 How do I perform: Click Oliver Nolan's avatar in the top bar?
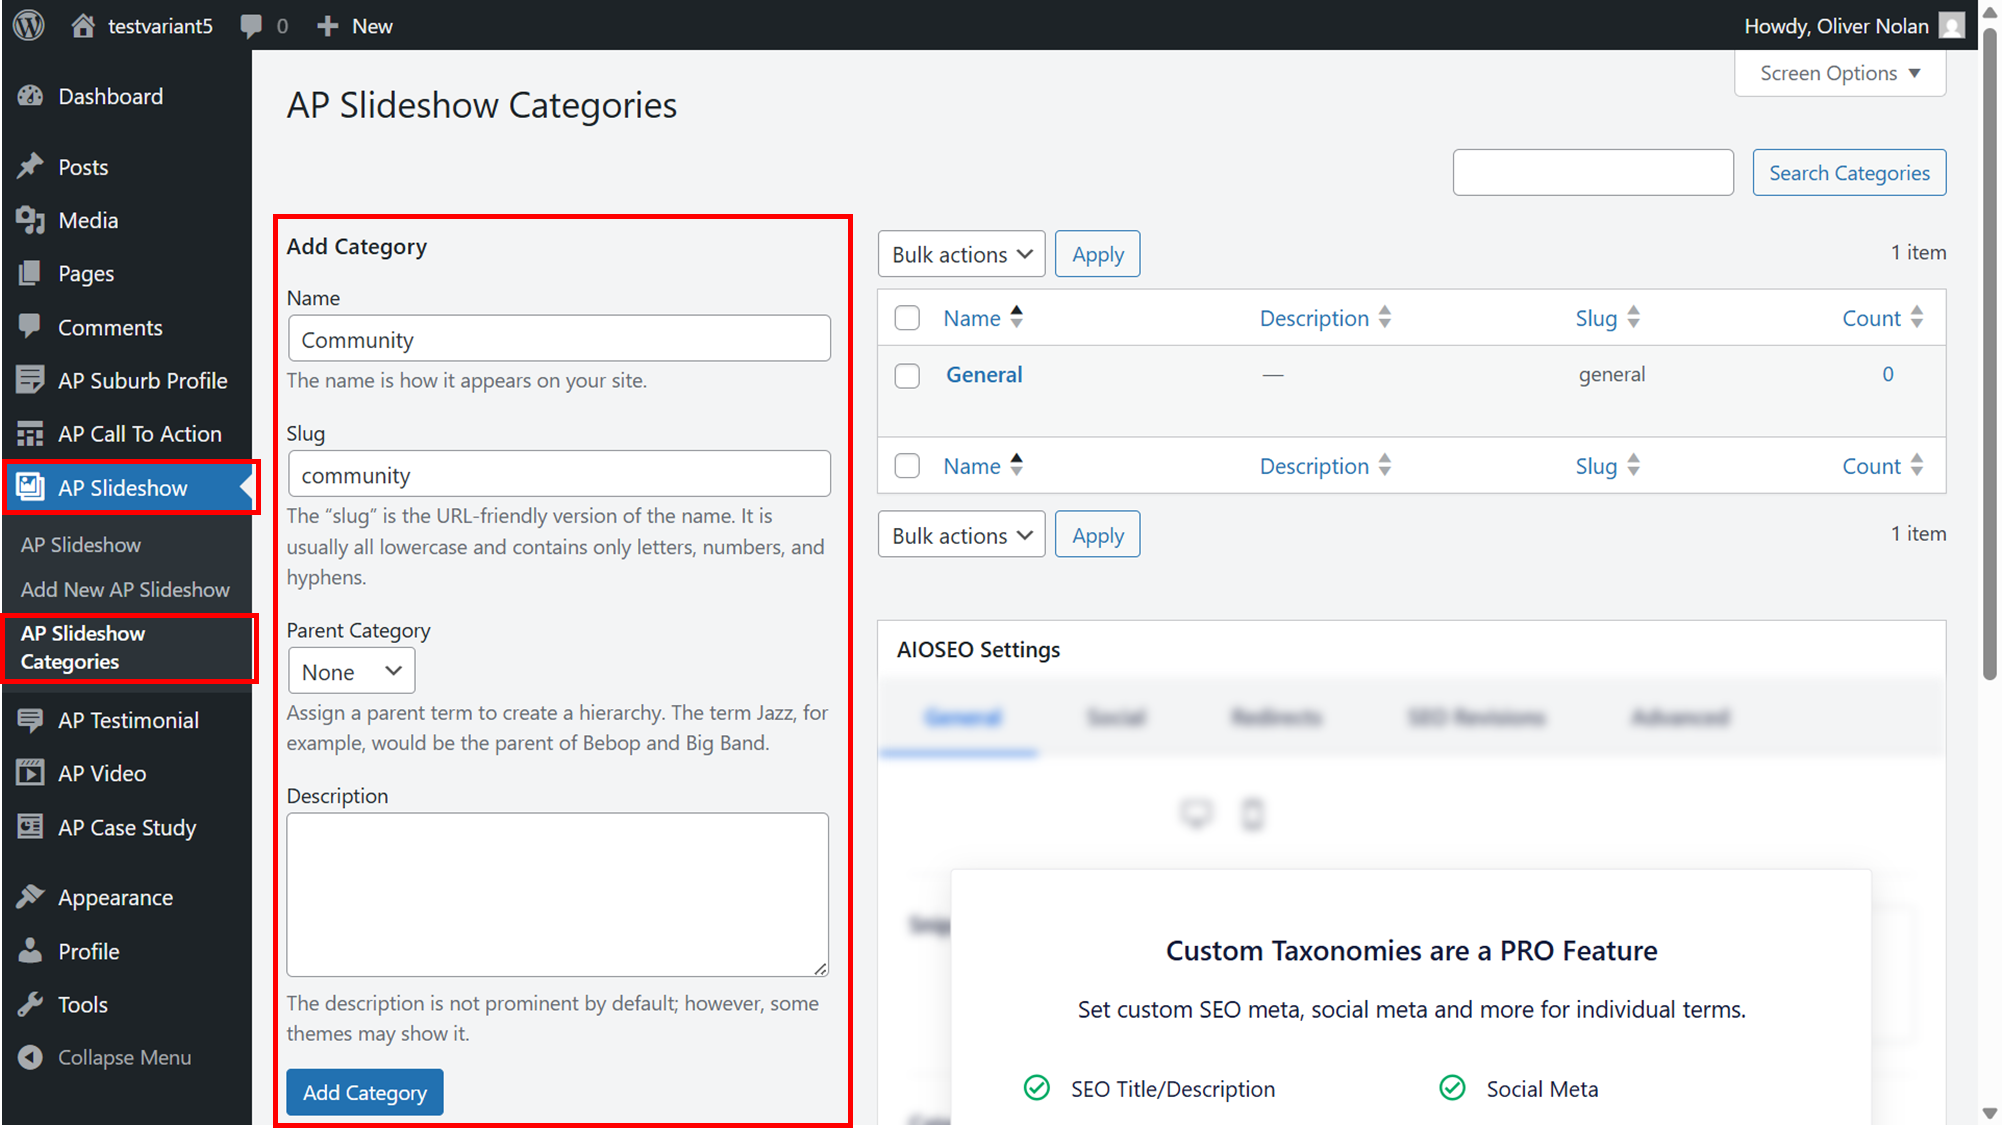(1951, 25)
